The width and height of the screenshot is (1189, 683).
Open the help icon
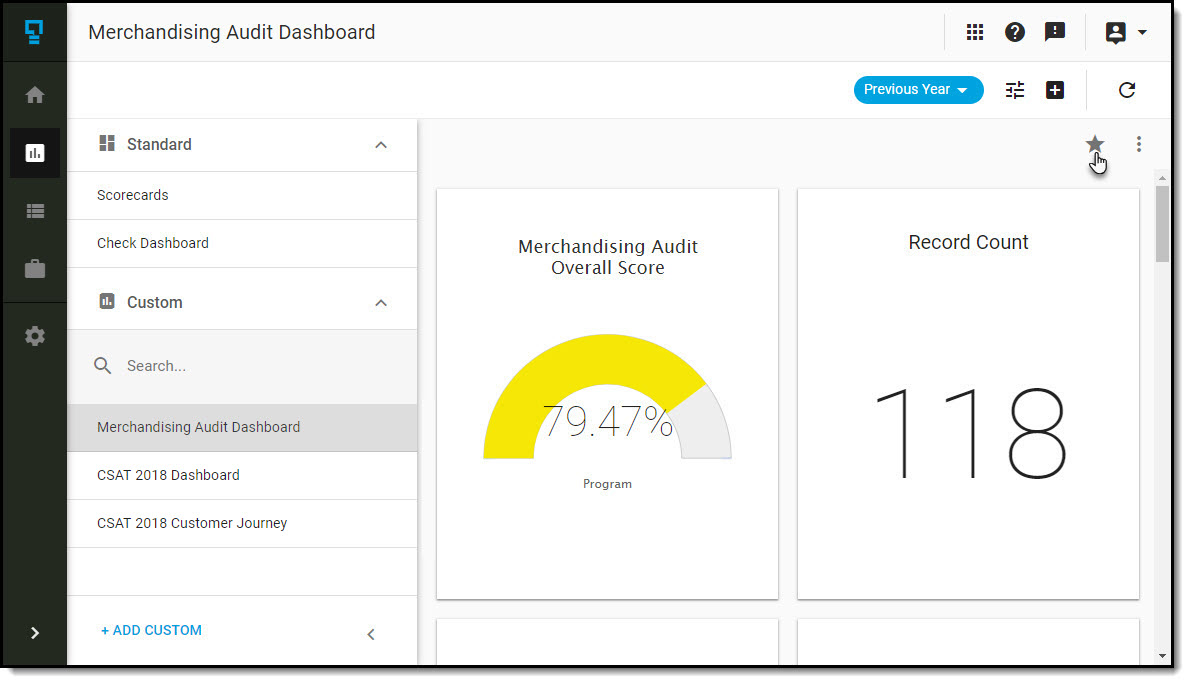(x=1015, y=31)
